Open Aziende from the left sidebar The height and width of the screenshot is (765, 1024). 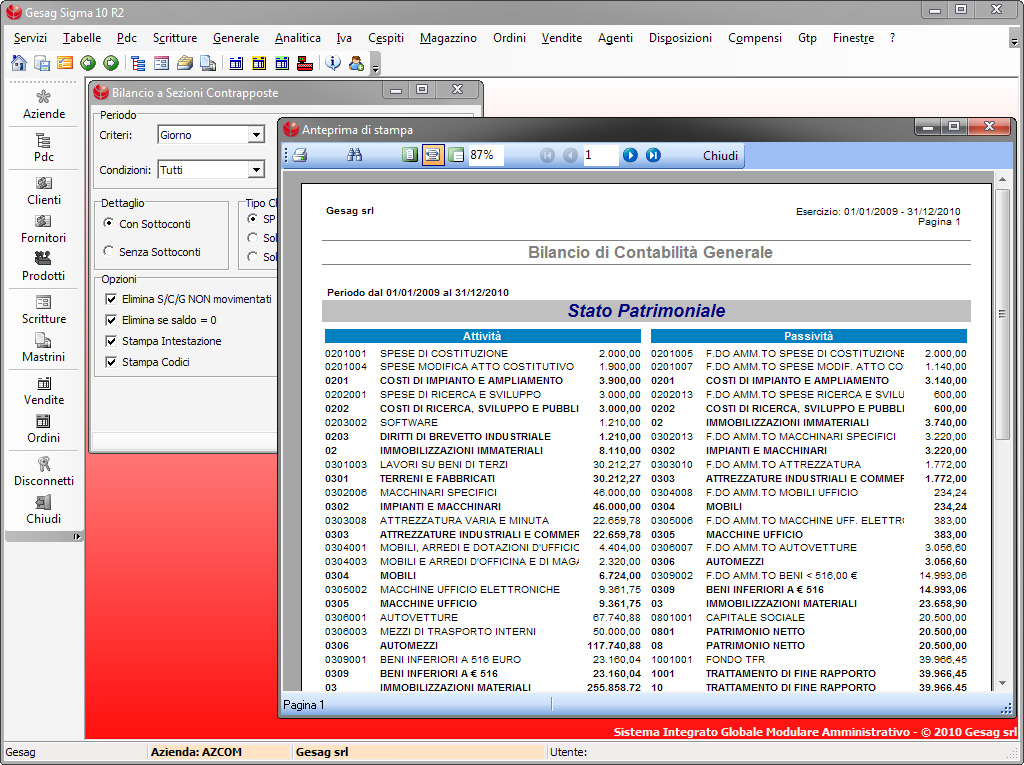44,105
